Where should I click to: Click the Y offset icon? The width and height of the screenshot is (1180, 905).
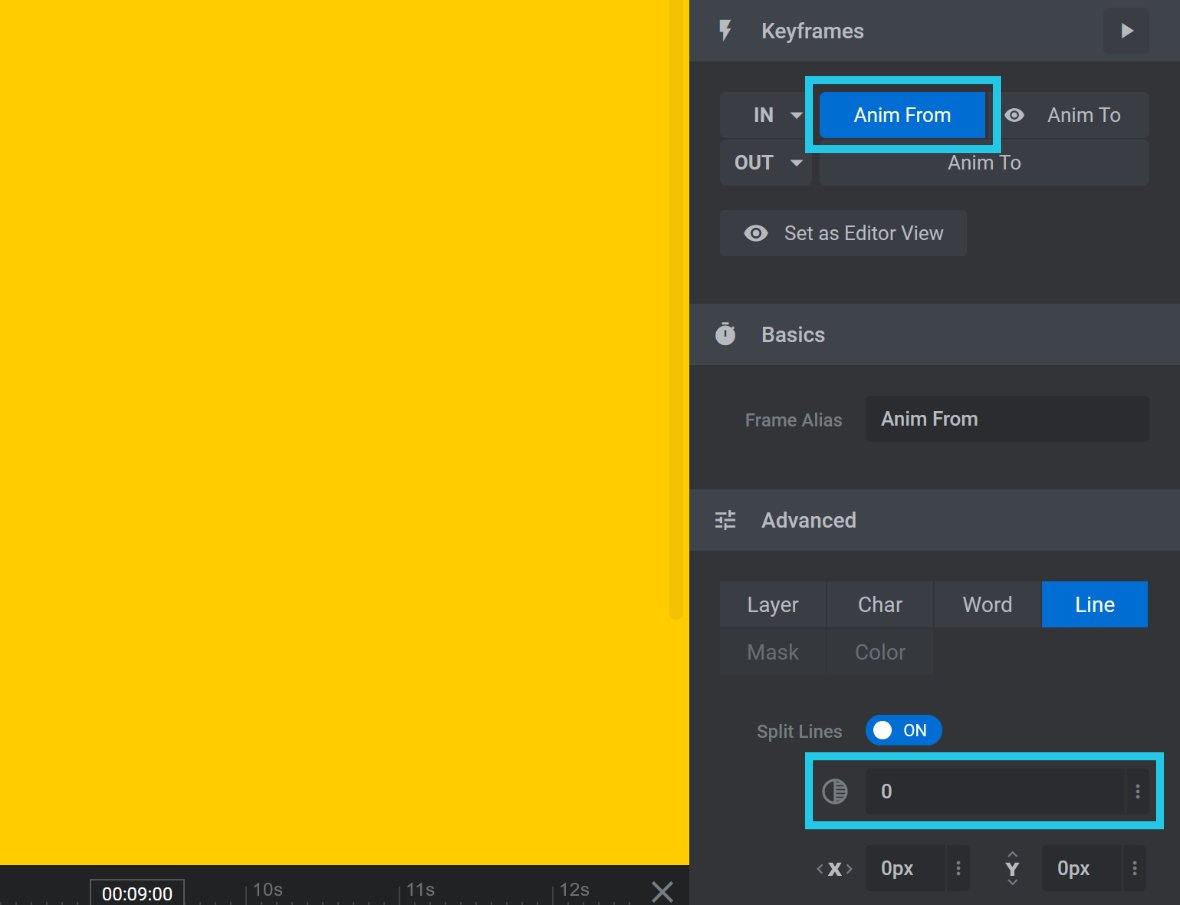[x=1012, y=868]
